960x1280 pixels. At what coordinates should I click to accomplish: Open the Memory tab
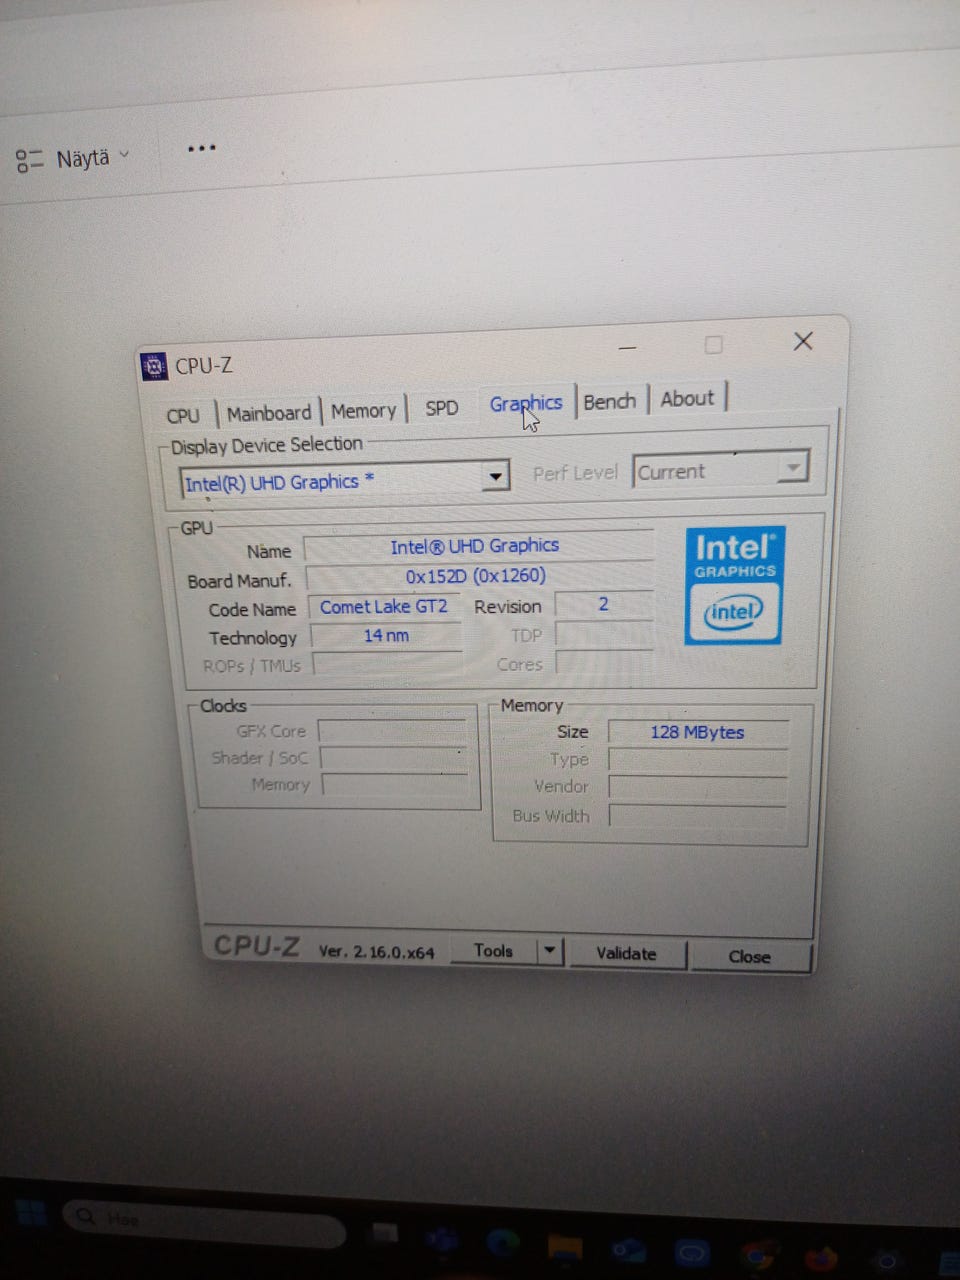(363, 411)
